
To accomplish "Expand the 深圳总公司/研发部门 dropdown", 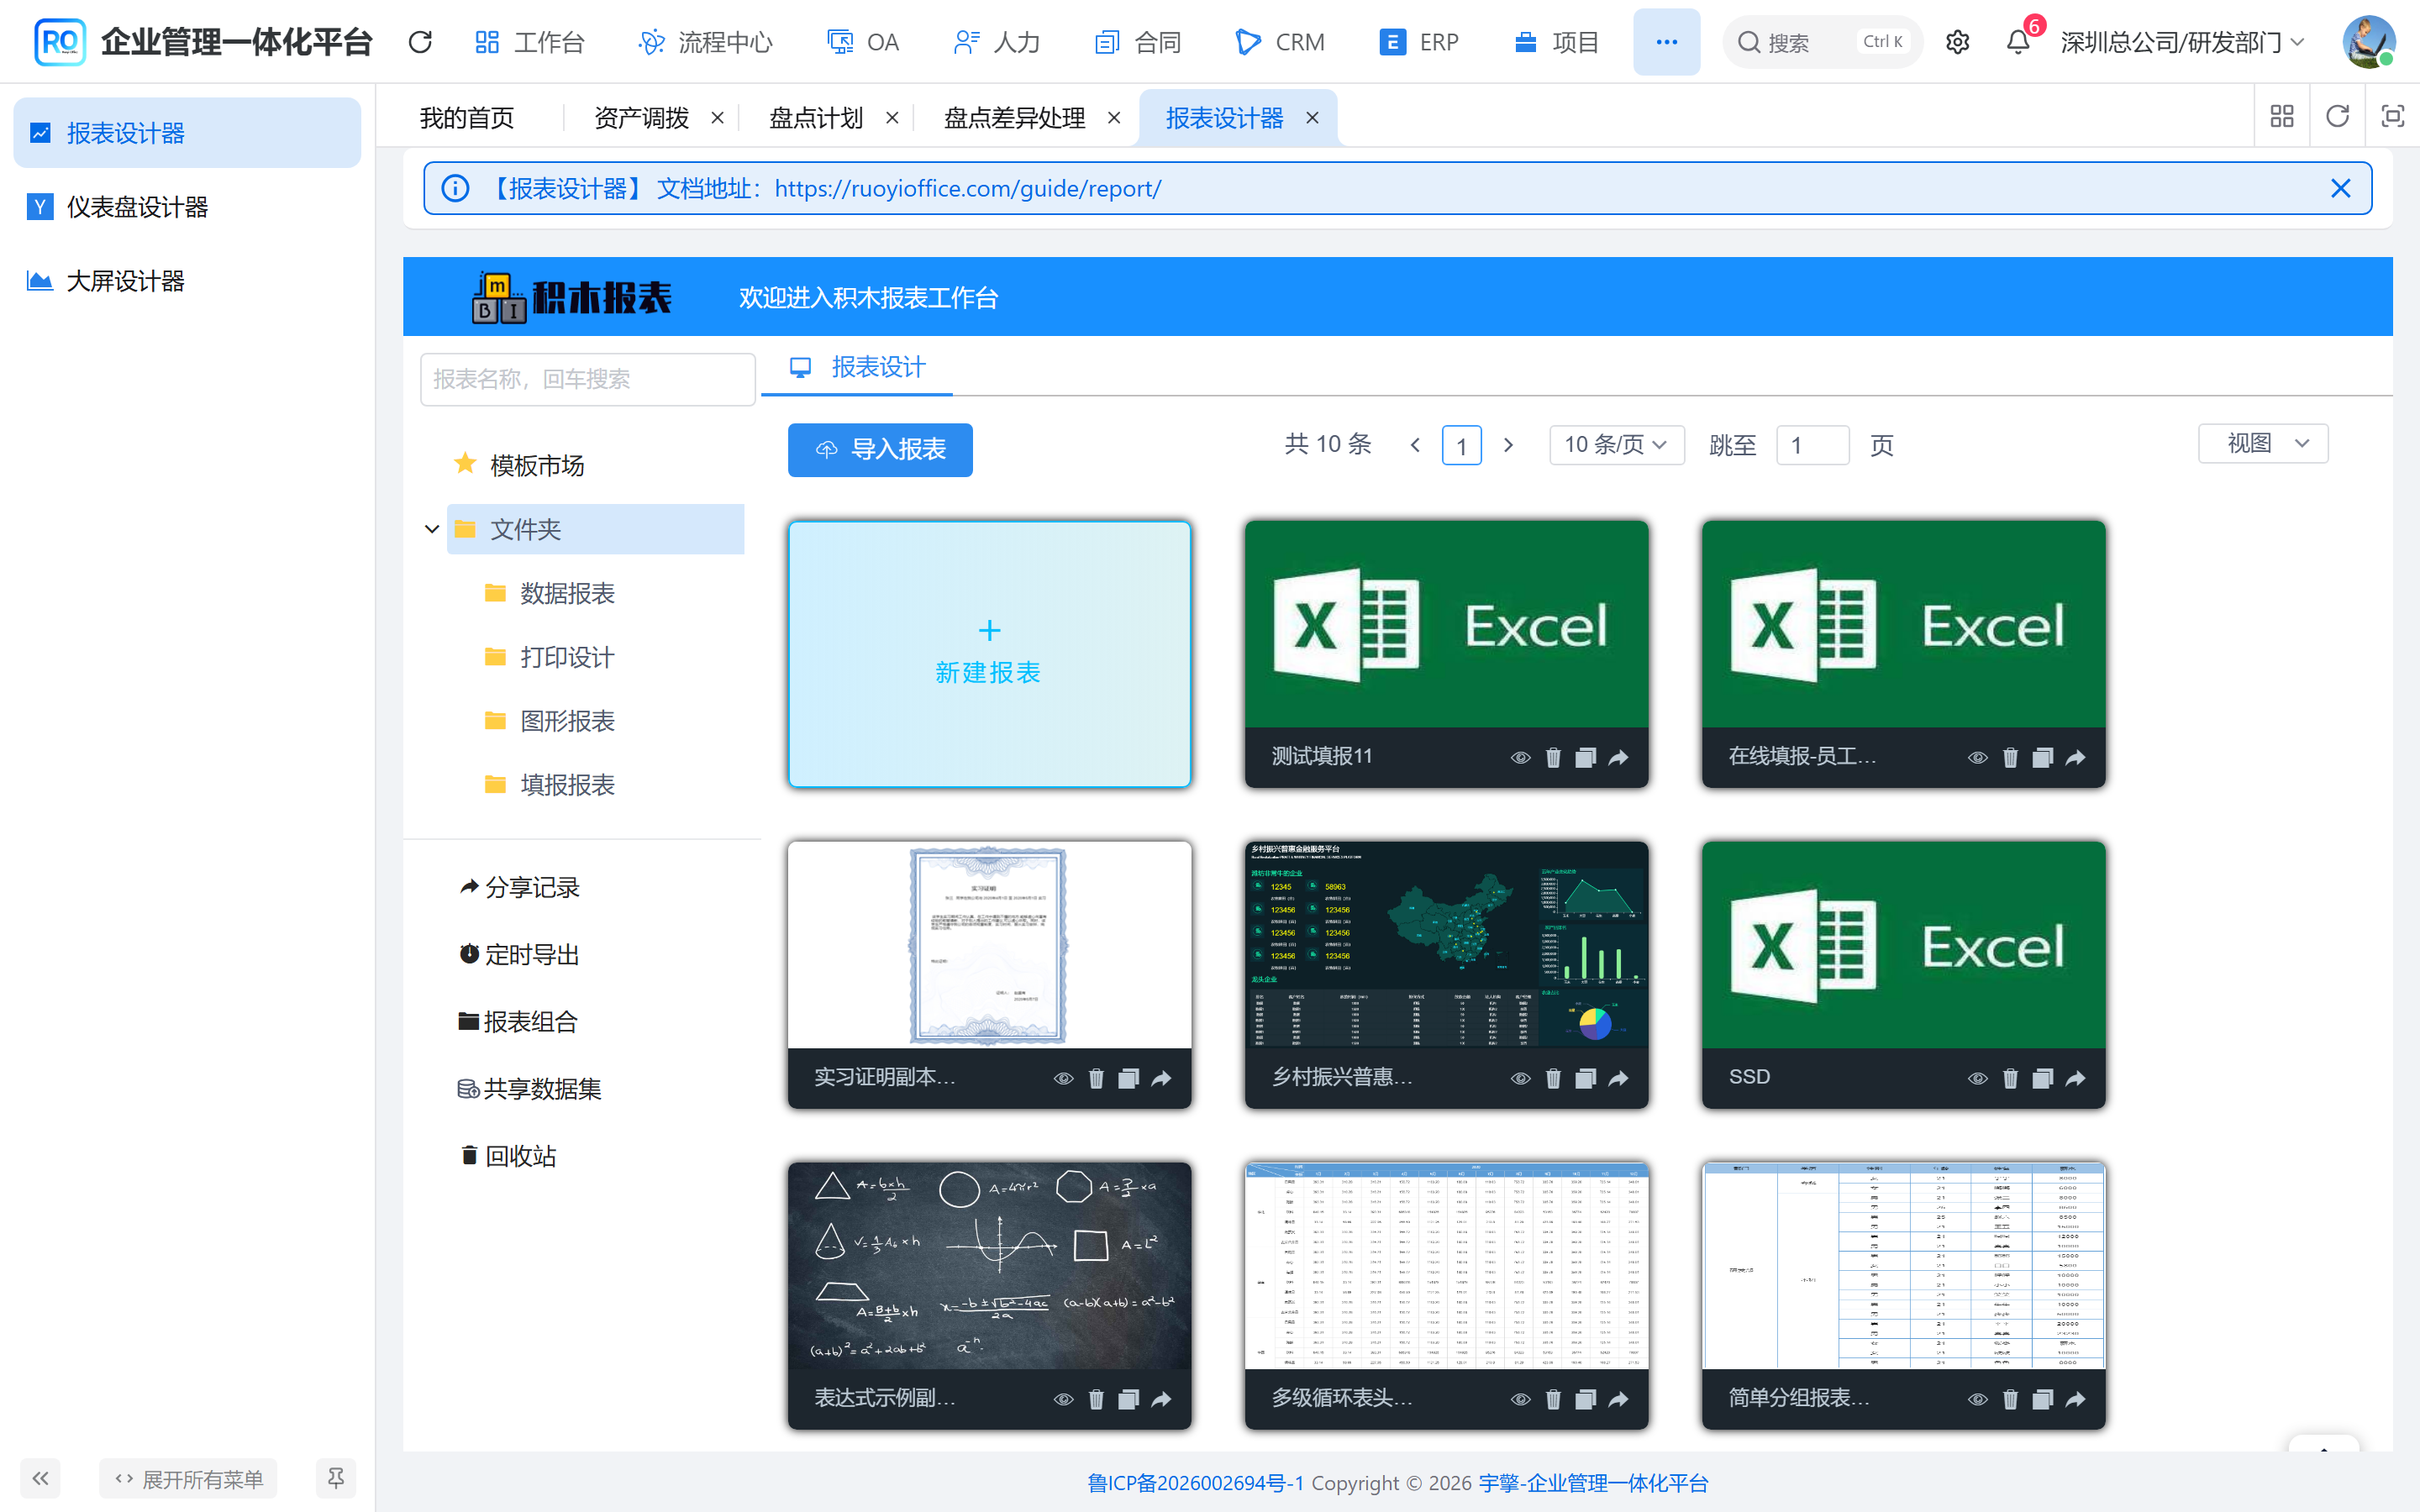I will (2182, 42).
